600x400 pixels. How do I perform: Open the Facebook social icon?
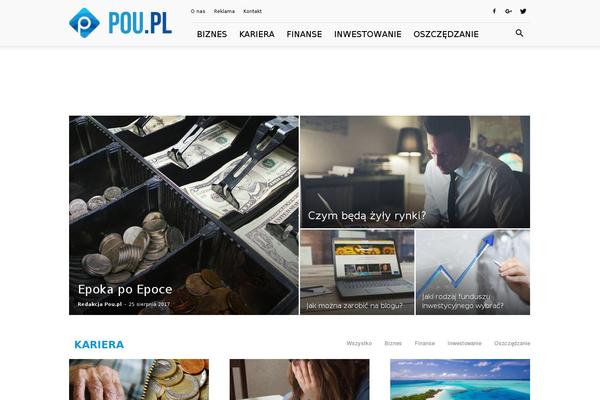(494, 11)
